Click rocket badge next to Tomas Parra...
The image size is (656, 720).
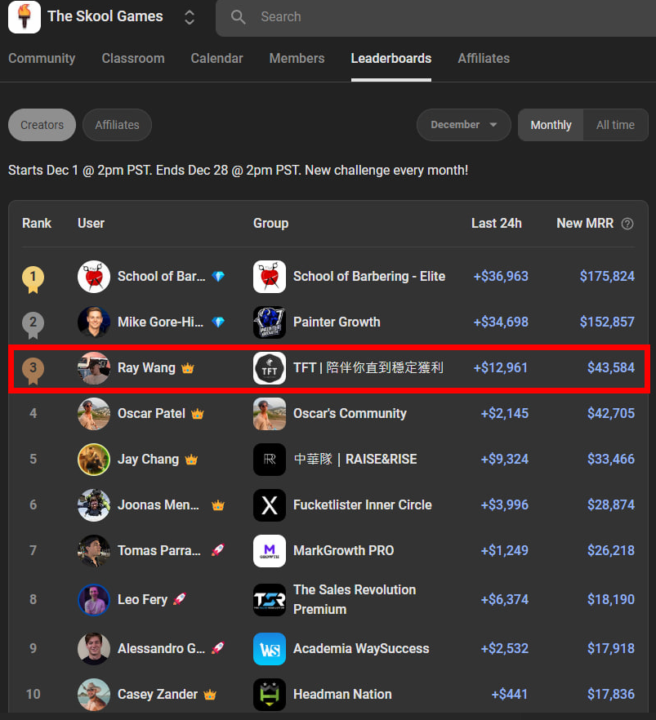[x=218, y=550]
